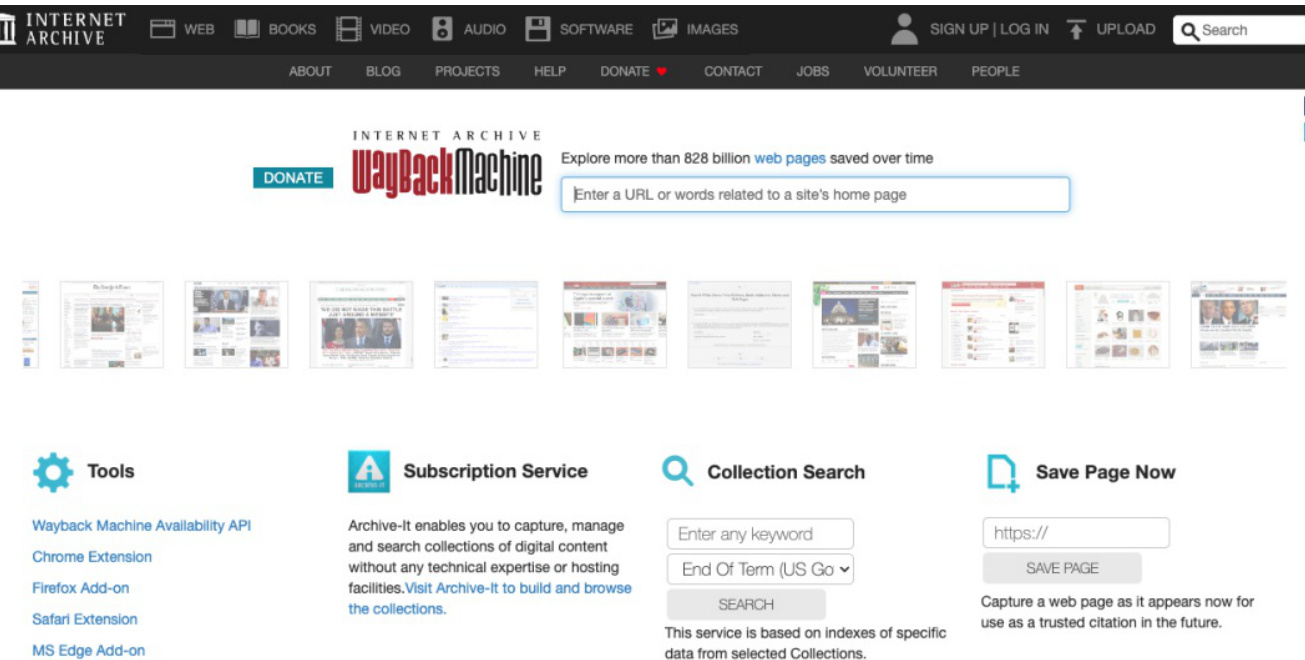This screenshot has width=1305, height=660.
Task: Click the Software floppy disk icon
Action: pyautogui.click(x=539, y=29)
